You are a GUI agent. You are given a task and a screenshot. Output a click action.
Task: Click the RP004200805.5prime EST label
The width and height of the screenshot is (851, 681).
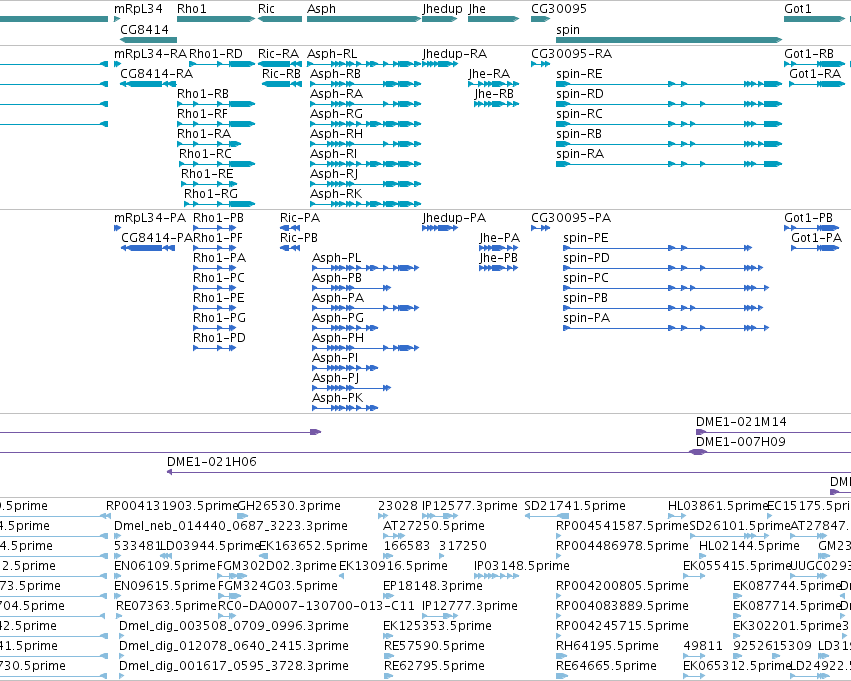(623, 586)
